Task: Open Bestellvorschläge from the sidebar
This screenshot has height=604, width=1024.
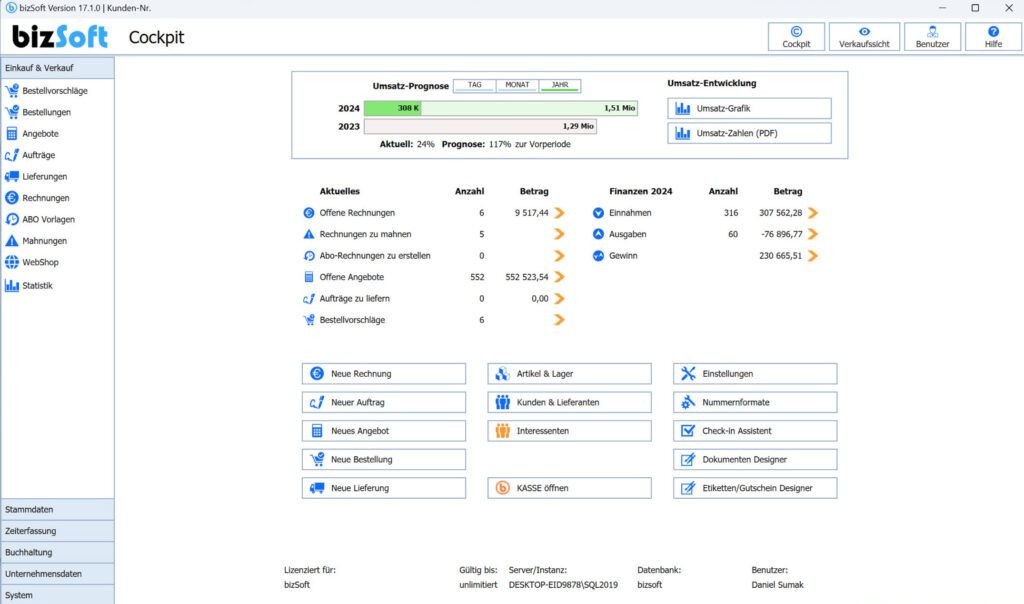Action: [57, 90]
